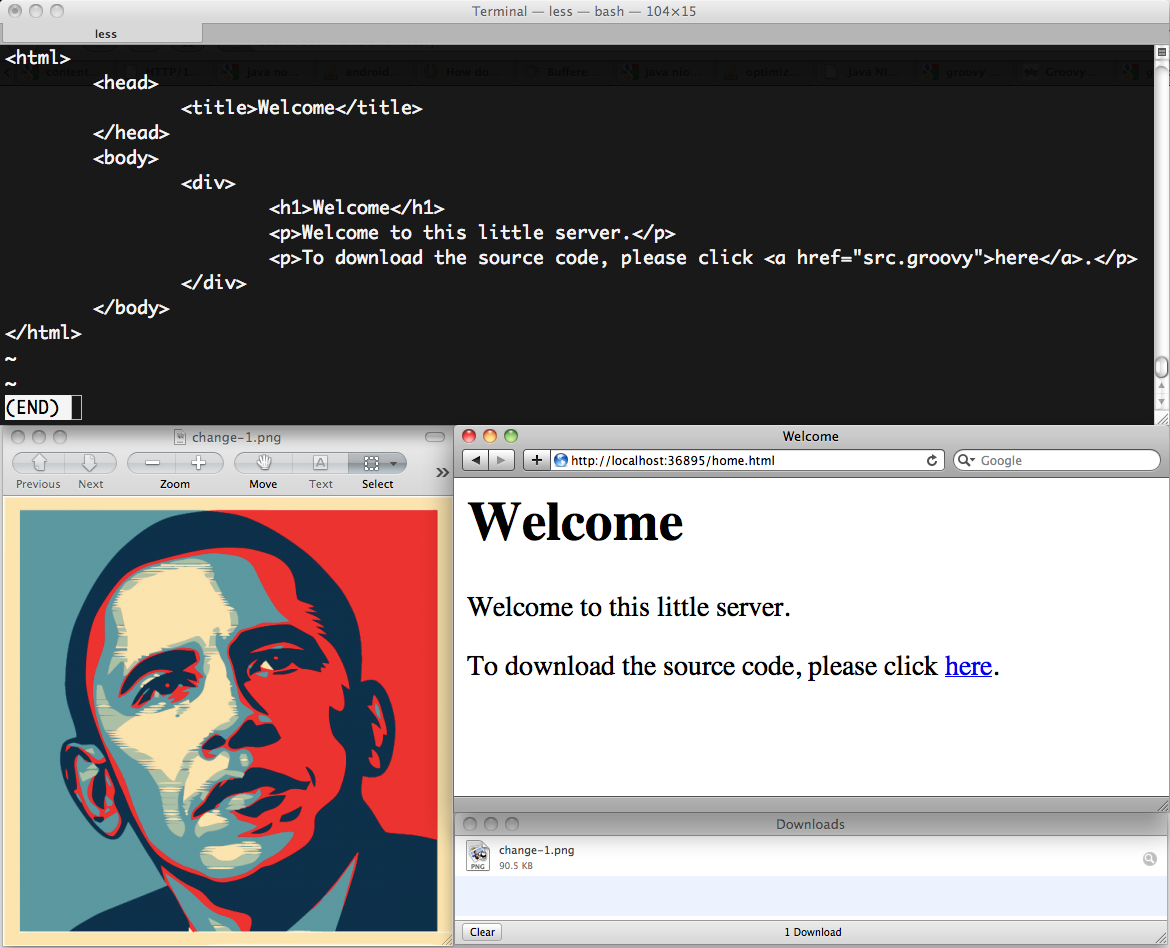Screen dimensions: 1170x948
Task: Click the Obama poster image in Preview
Action: click(228, 720)
